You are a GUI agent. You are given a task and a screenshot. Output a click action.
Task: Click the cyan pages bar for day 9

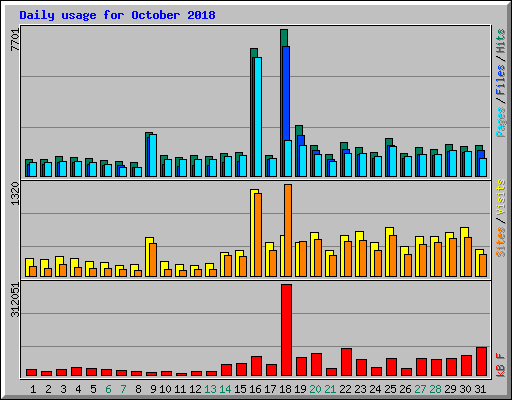tap(153, 156)
